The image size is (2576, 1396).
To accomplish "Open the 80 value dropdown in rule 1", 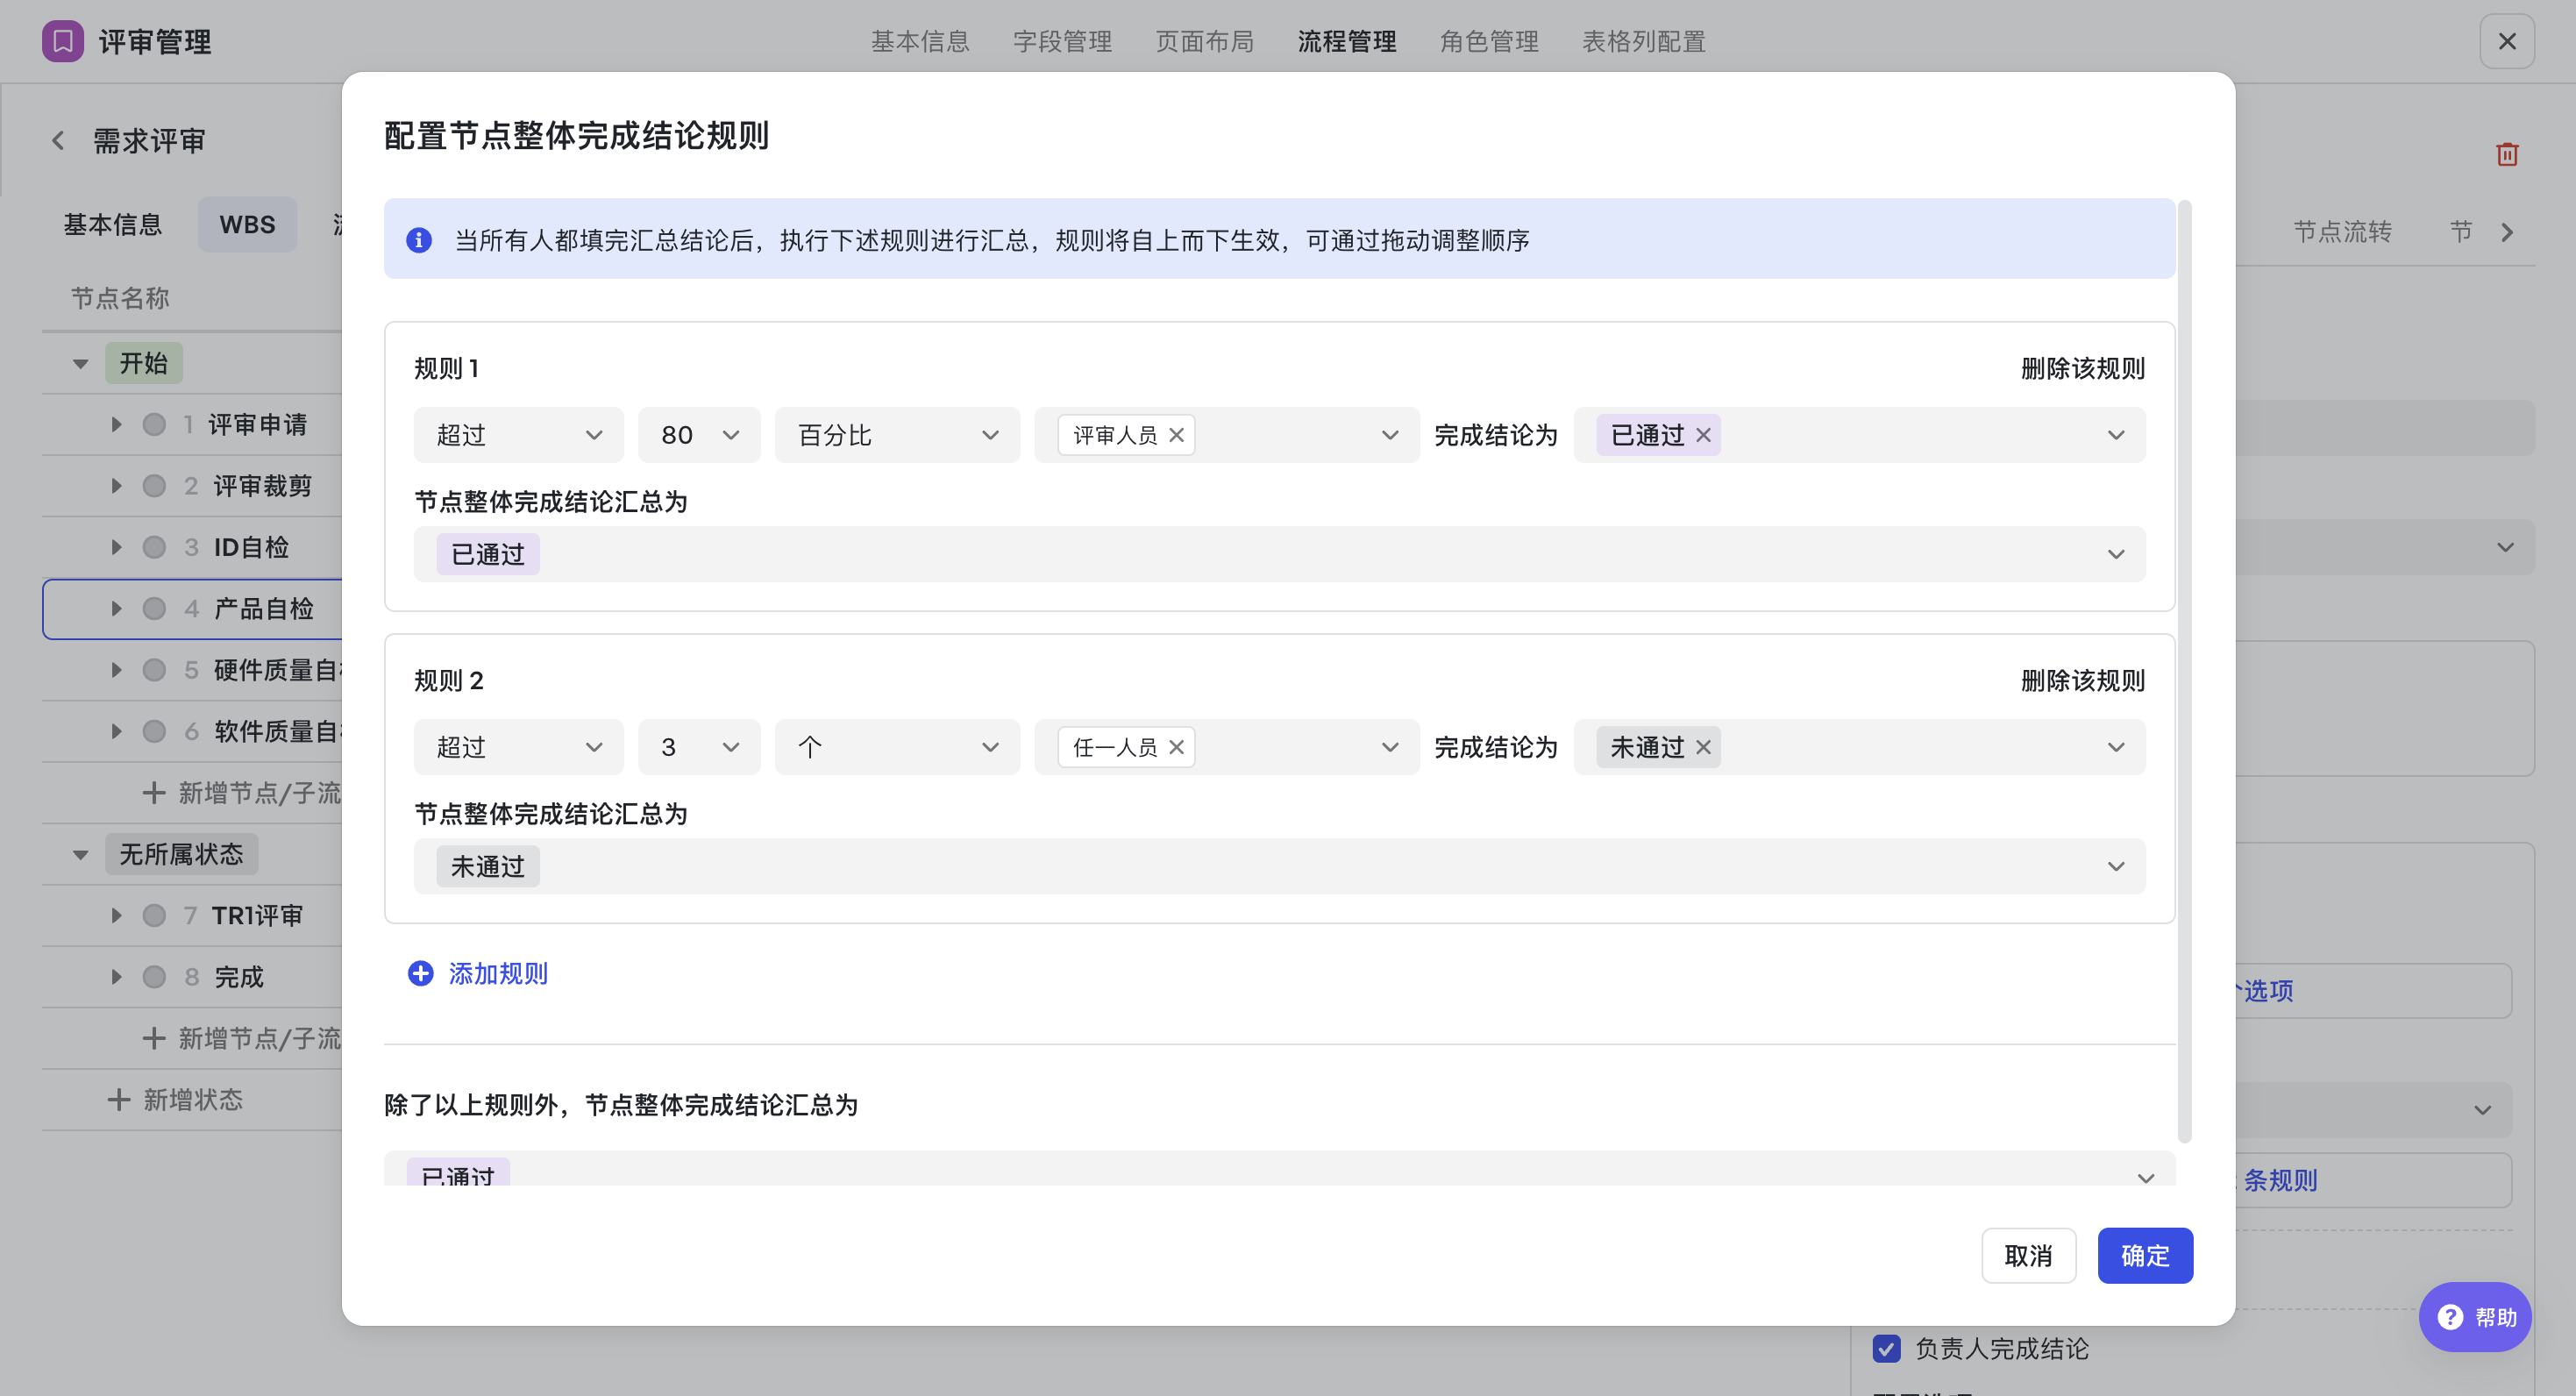I will (x=698, y=435).
